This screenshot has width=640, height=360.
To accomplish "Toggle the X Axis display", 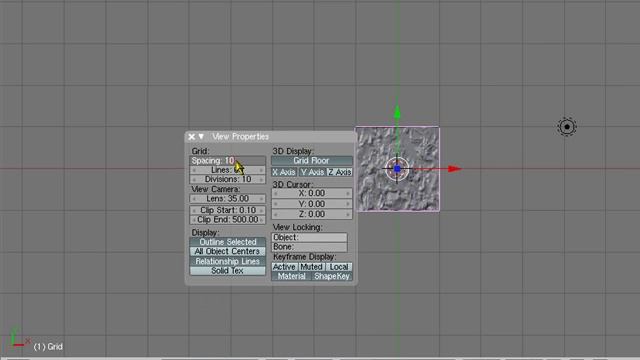I will (284, 172).
